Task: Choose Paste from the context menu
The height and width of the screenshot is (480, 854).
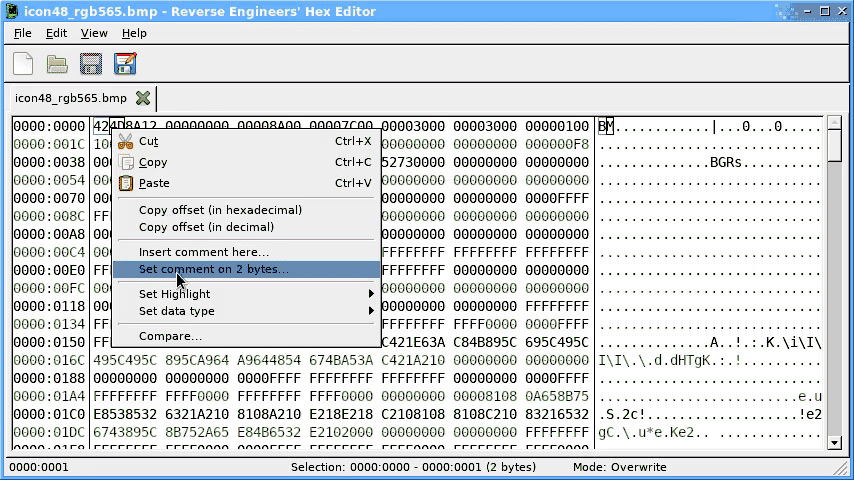Action: [x=246, y=183]
